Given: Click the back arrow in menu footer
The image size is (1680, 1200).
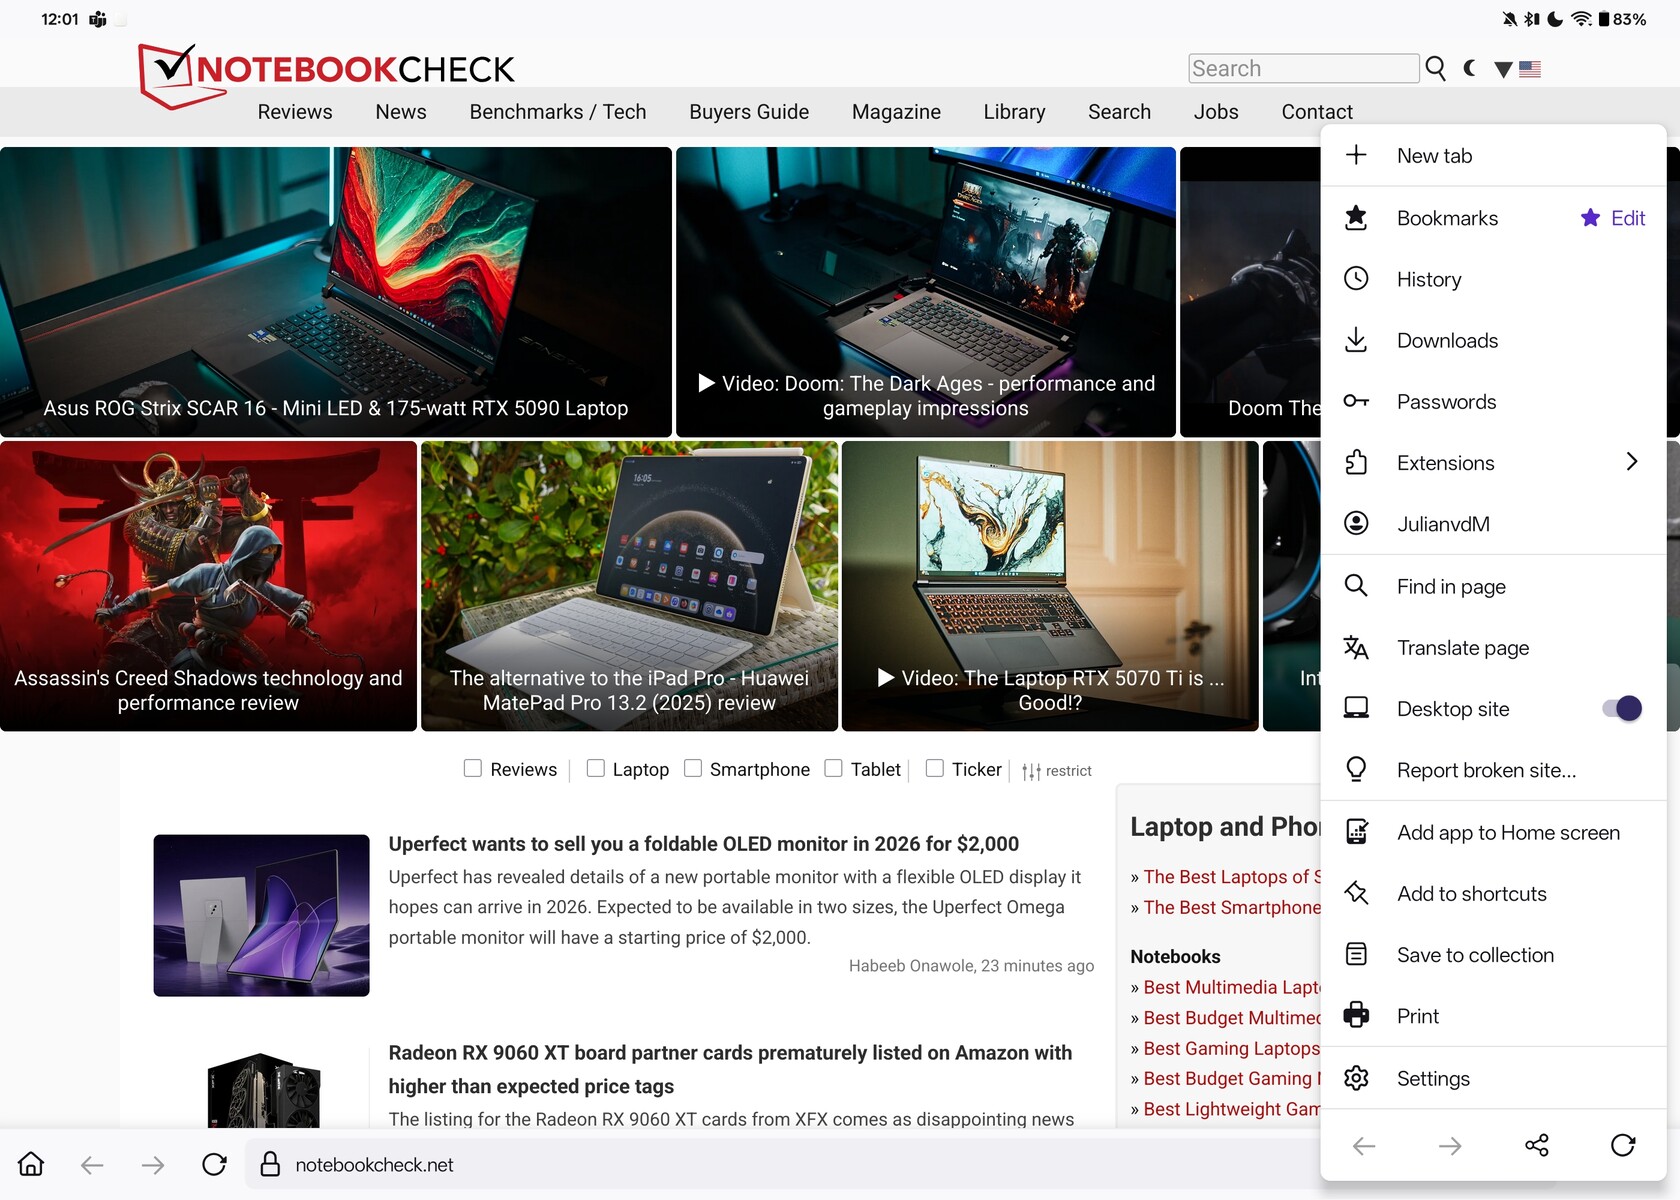Looking at the screenshot, I should pos(1364,1145).
